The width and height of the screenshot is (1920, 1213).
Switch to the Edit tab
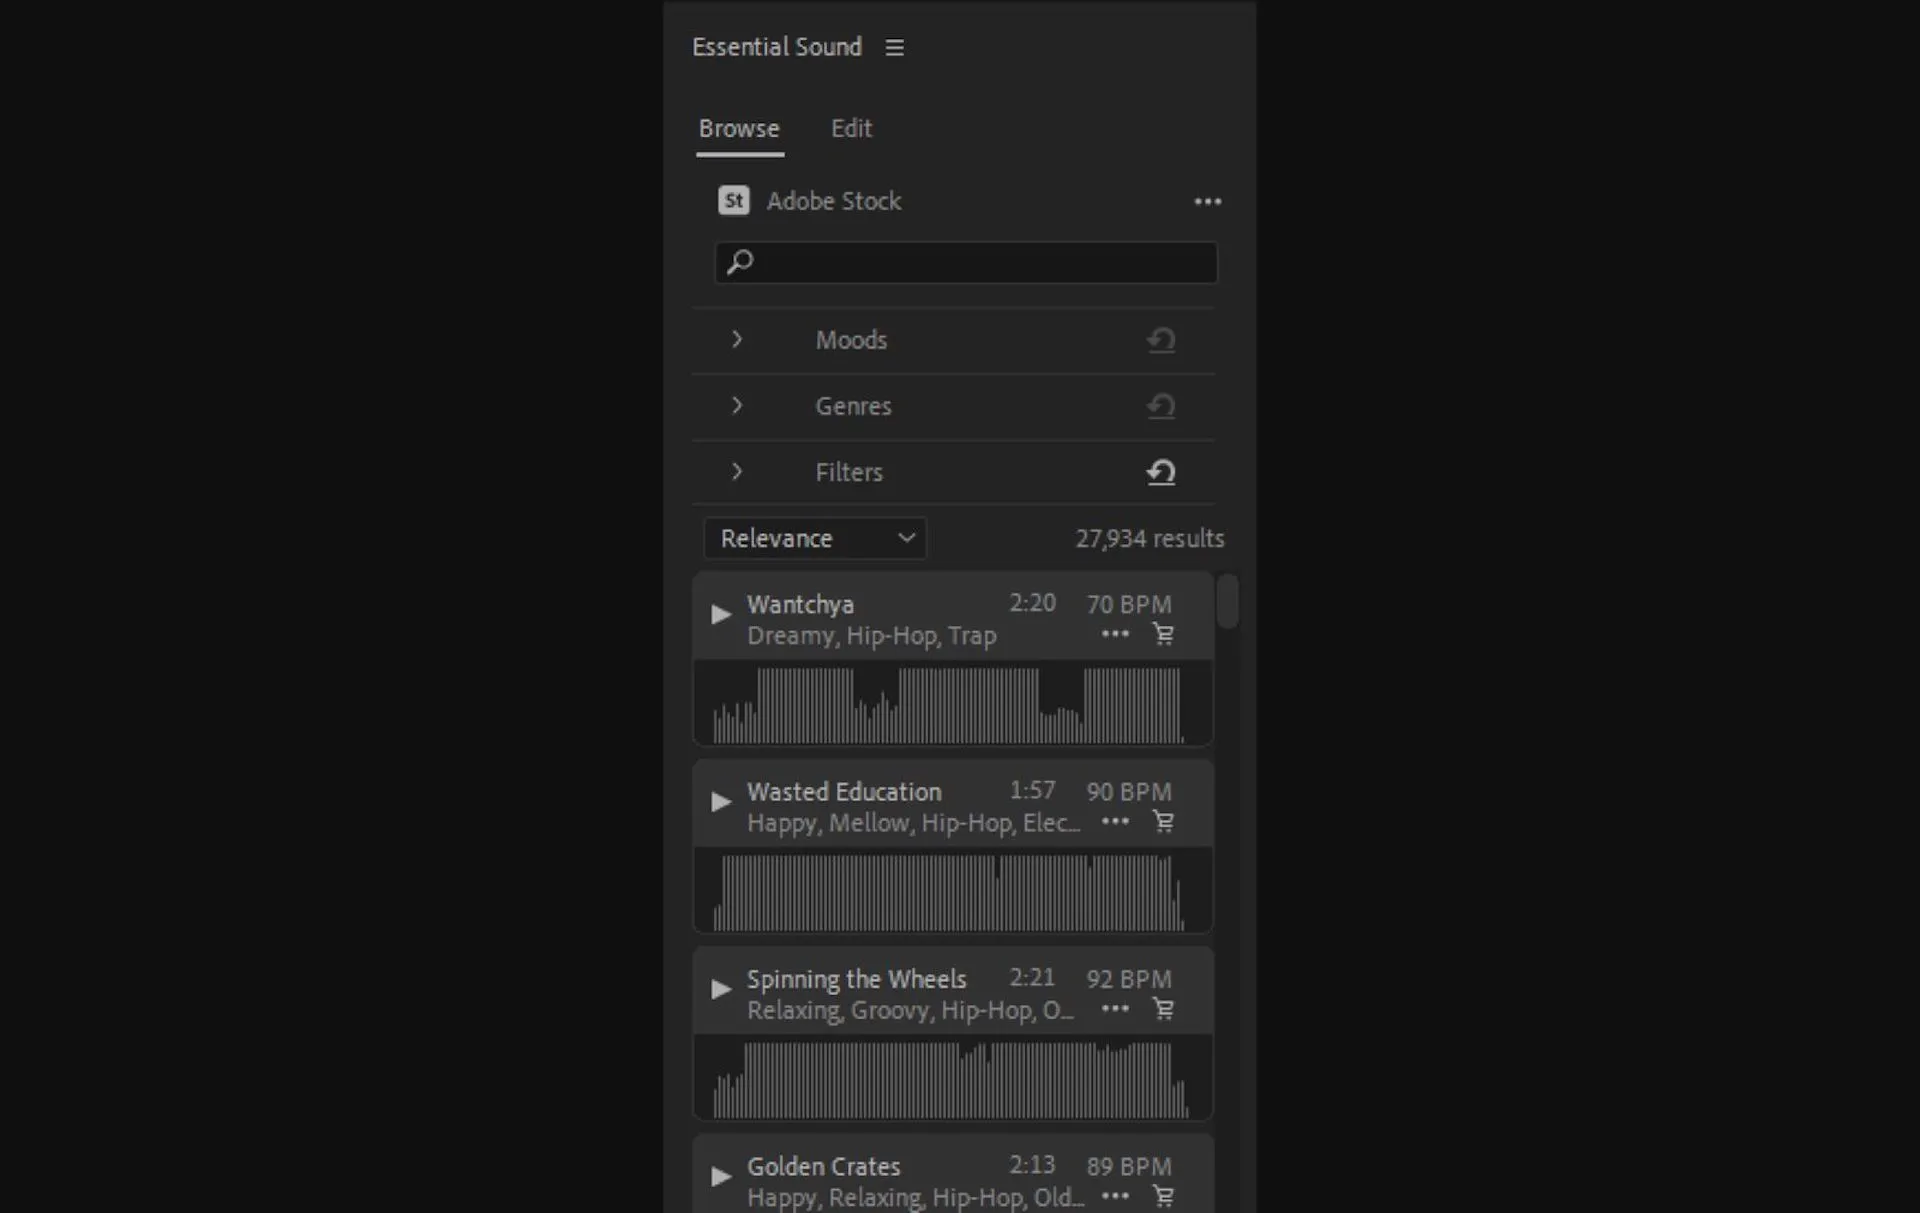[851, 127]
